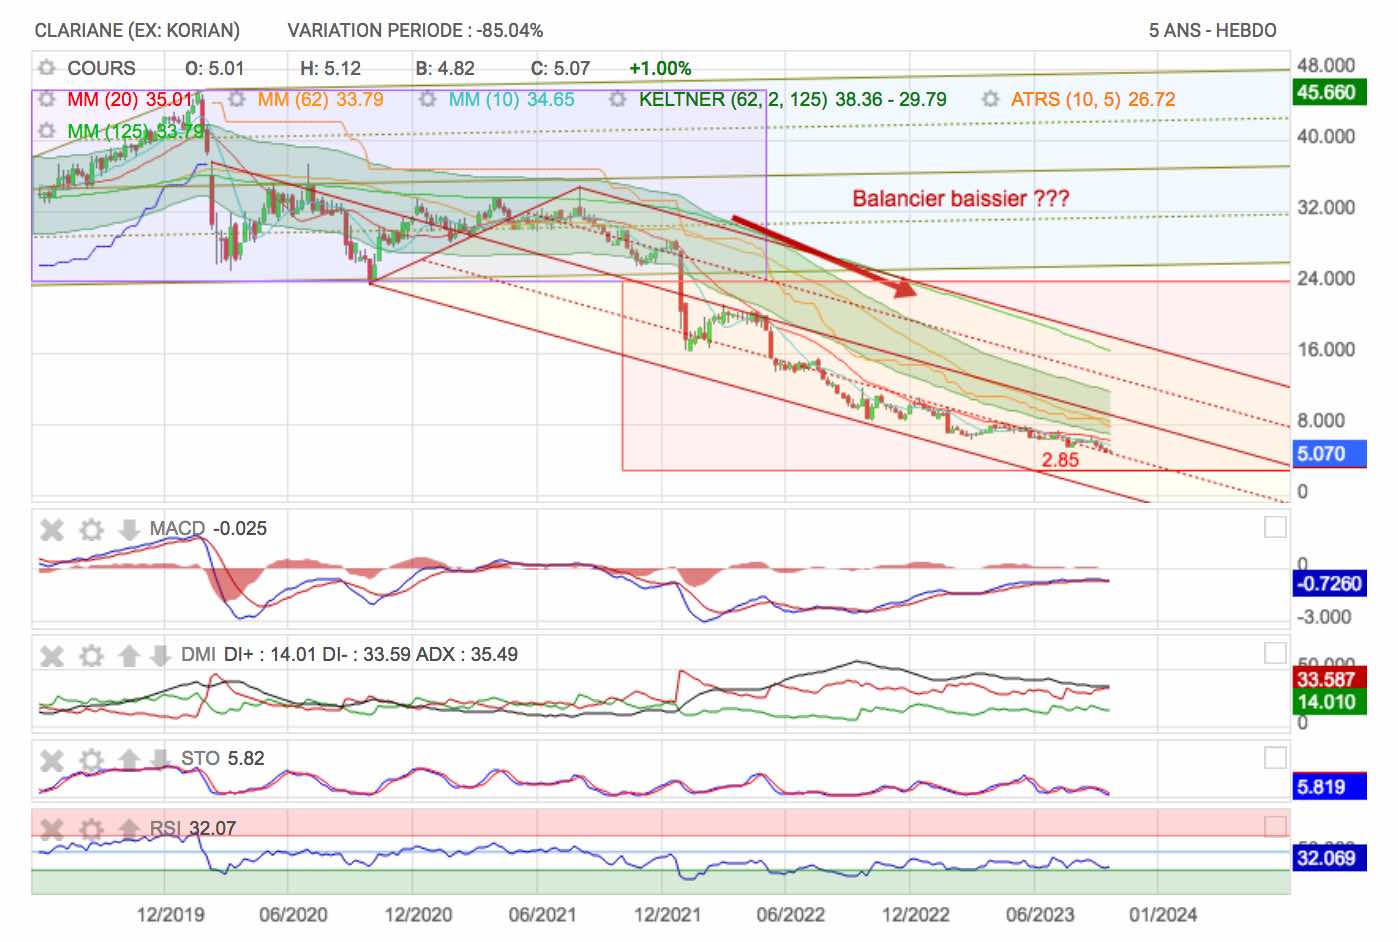Click the C: 5.07 closing value
Viewport: 1398px width, 942px height.
(x=560, y=68)
